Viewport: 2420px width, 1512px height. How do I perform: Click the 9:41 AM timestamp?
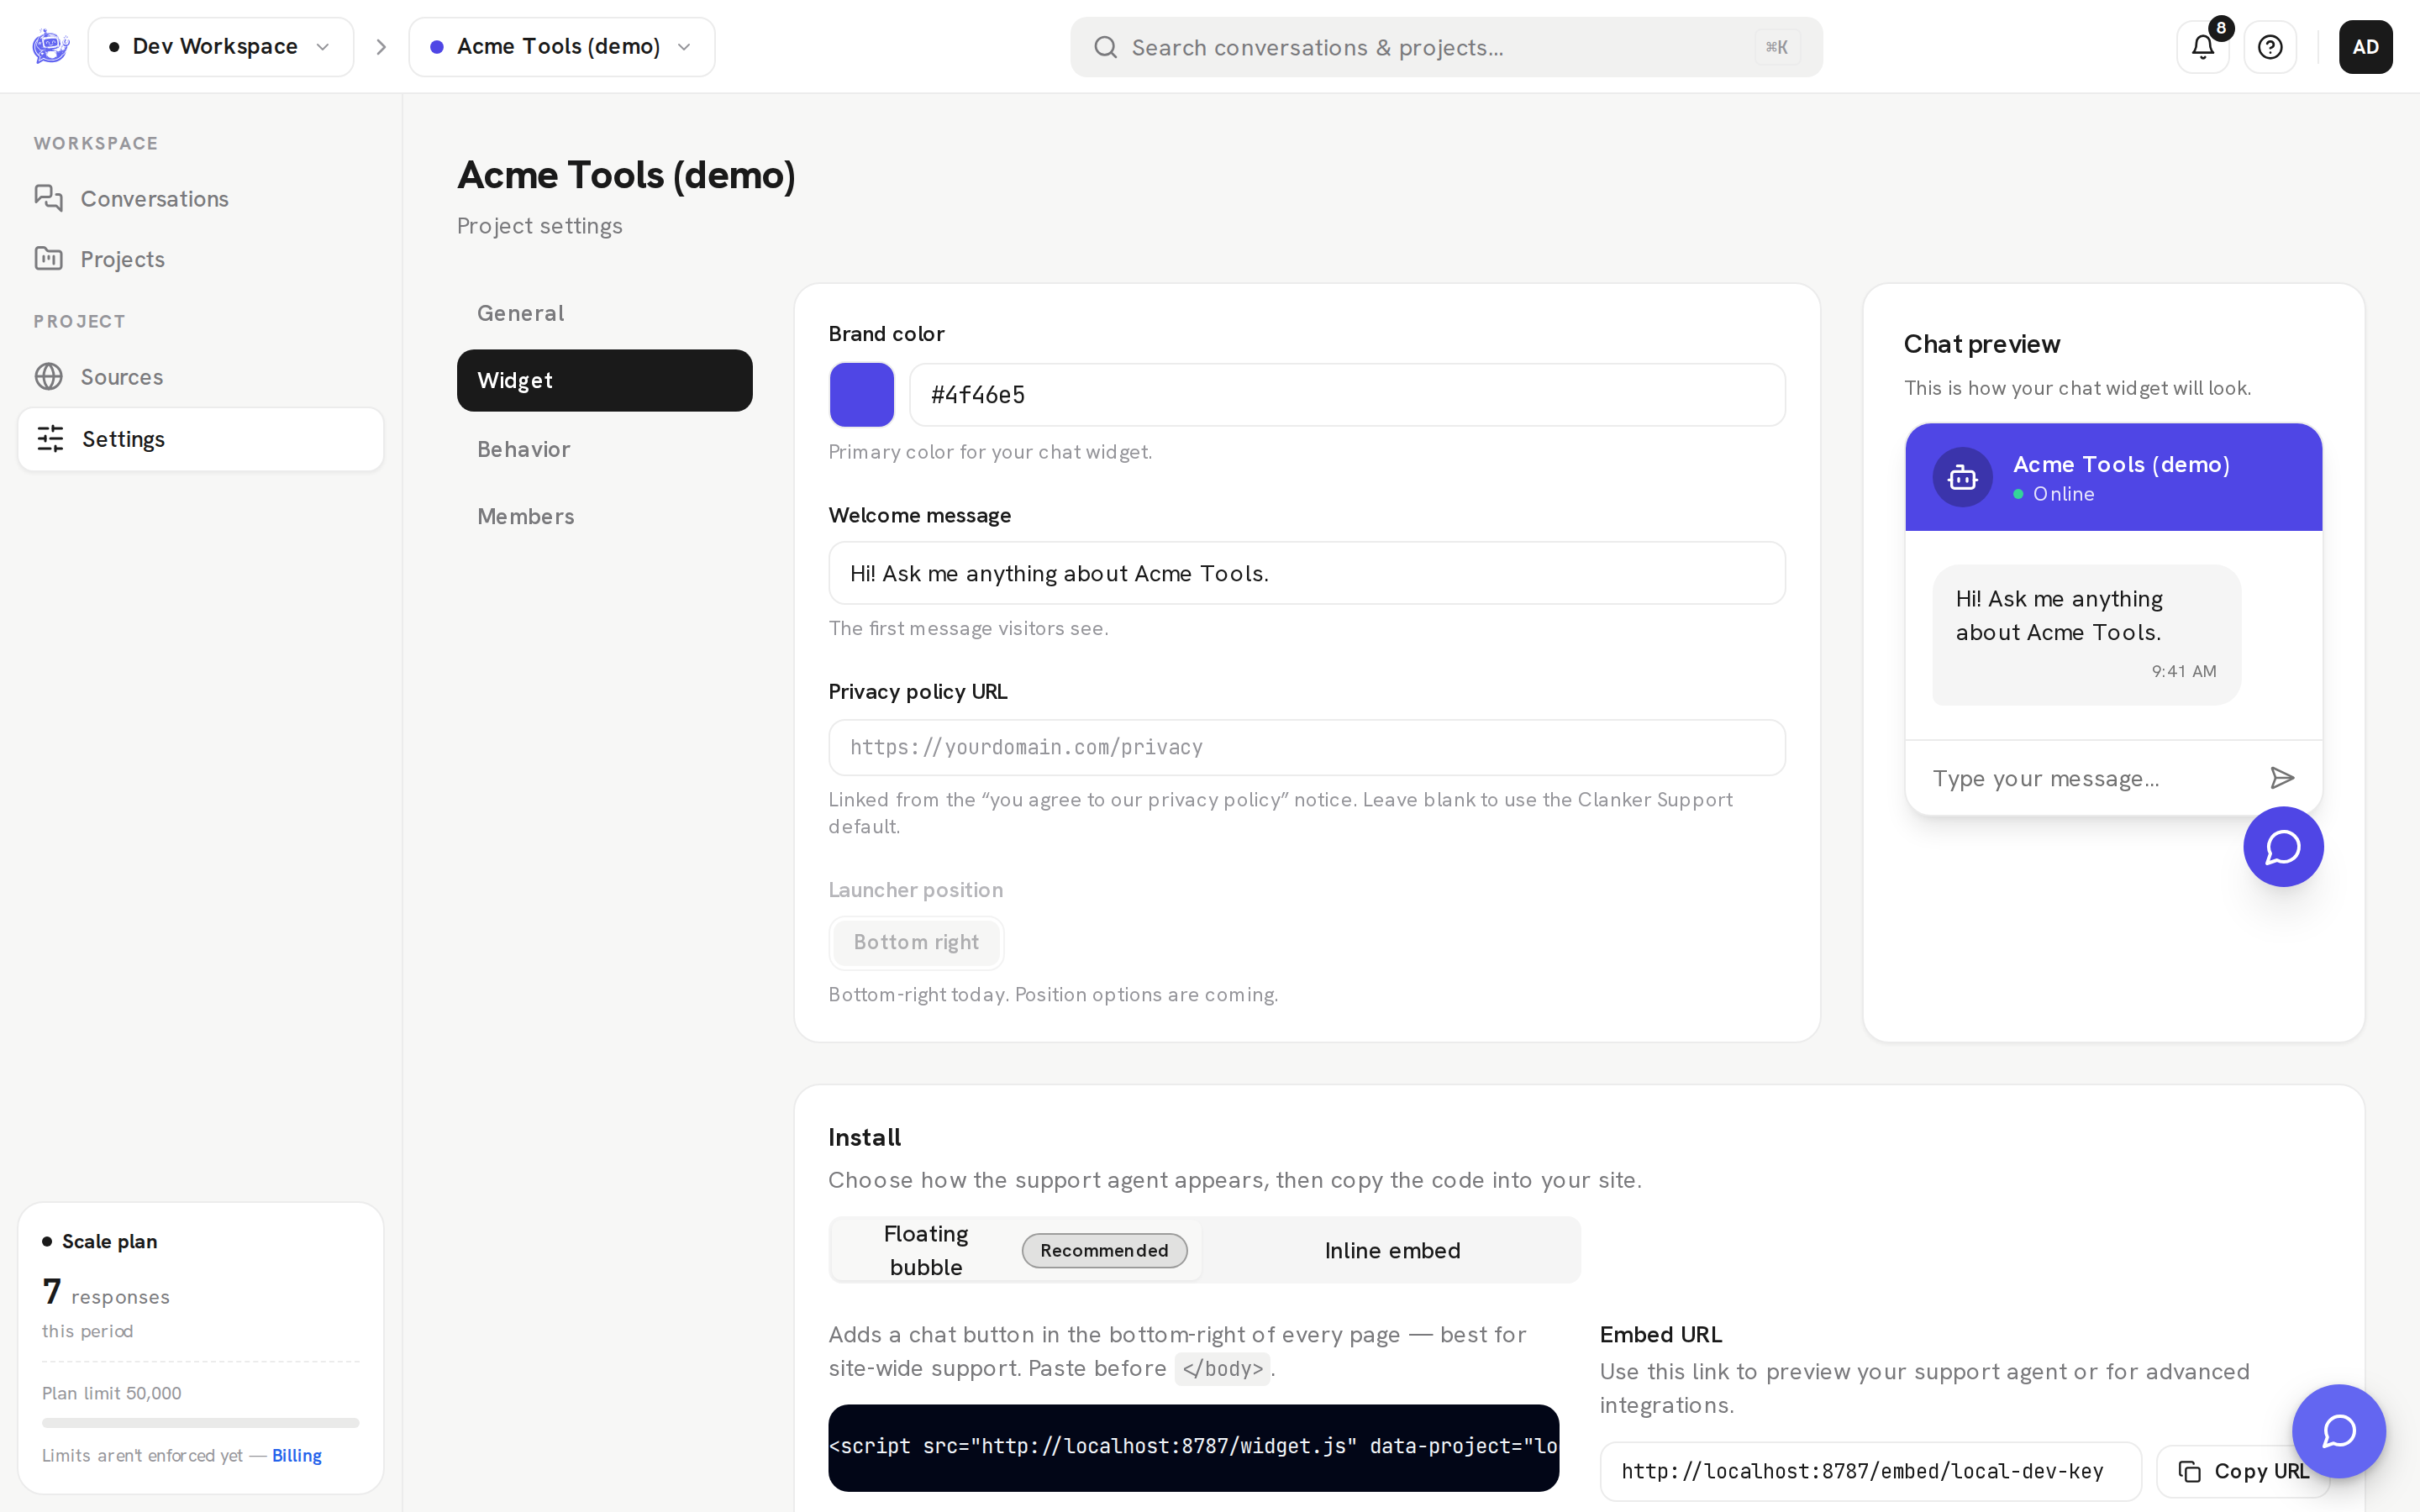point(2184,671)
